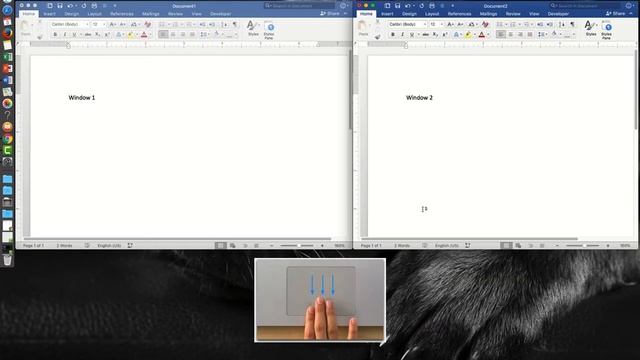Click the vertical scrollbar in Document1
The width and height of the screenshot is (640, 360).
(350, 90)
